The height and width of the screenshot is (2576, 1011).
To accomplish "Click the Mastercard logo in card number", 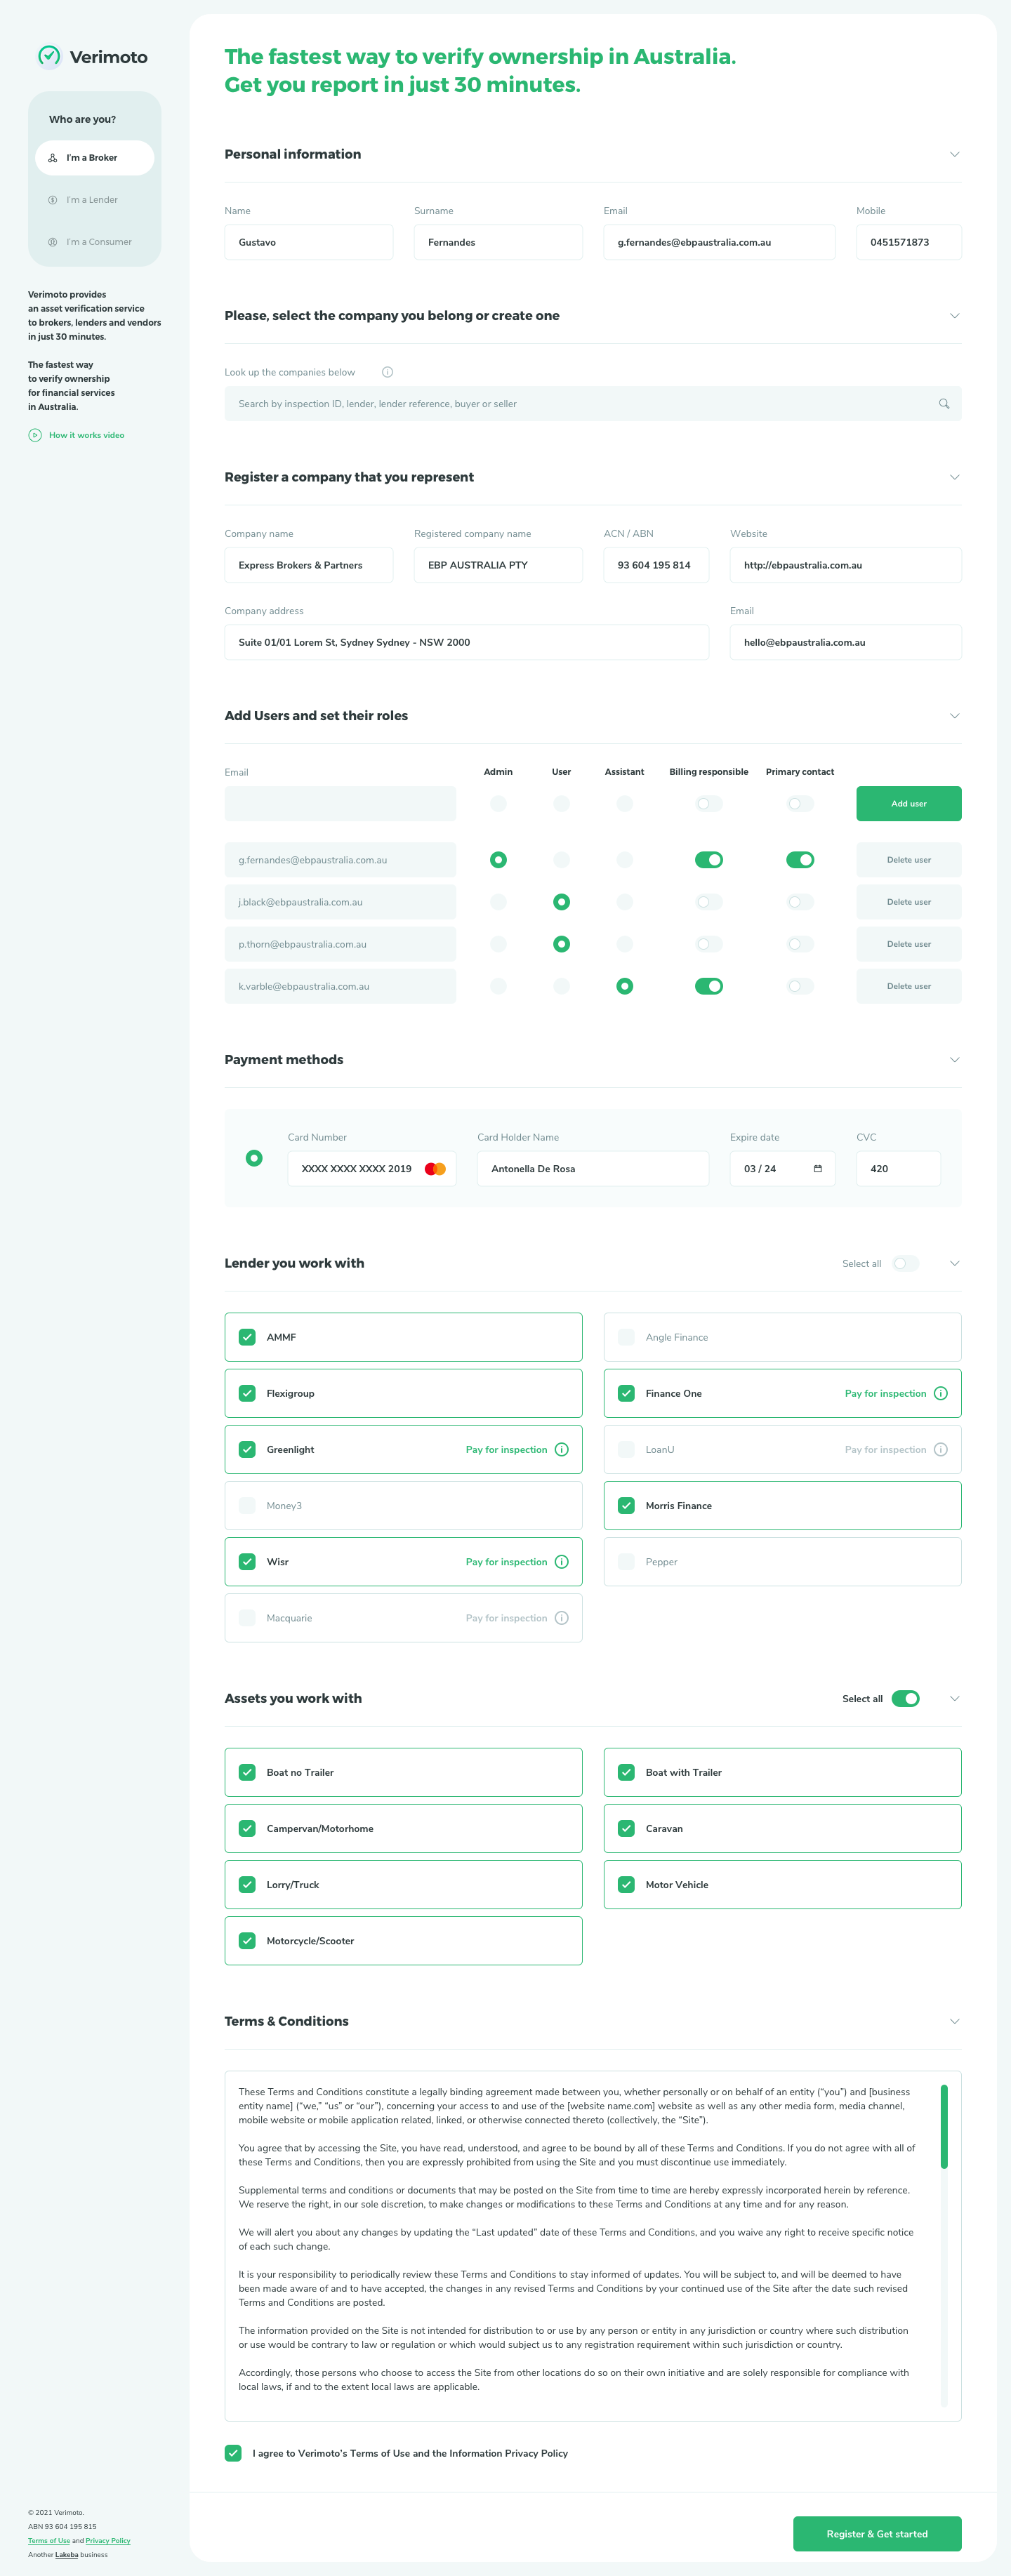I will (435, 1169).
